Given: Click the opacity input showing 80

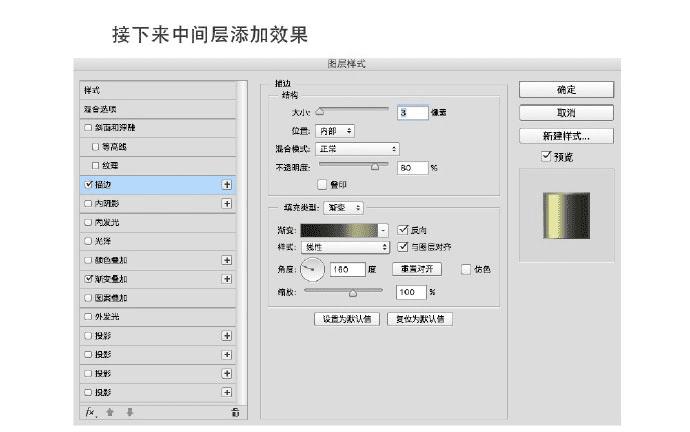Looking at the screenshot, I should 412,168.
